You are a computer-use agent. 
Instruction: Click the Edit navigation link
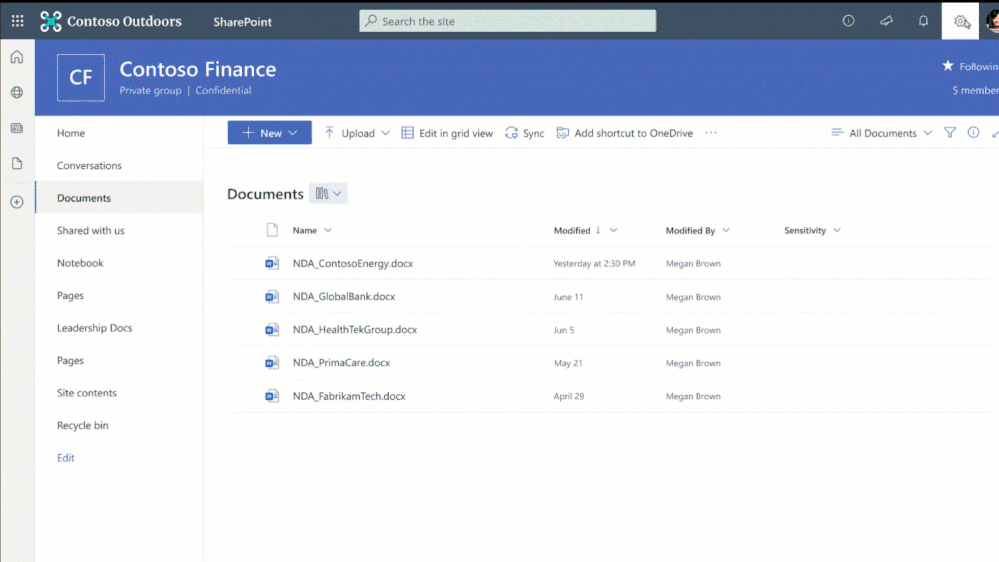click(66, 458)
